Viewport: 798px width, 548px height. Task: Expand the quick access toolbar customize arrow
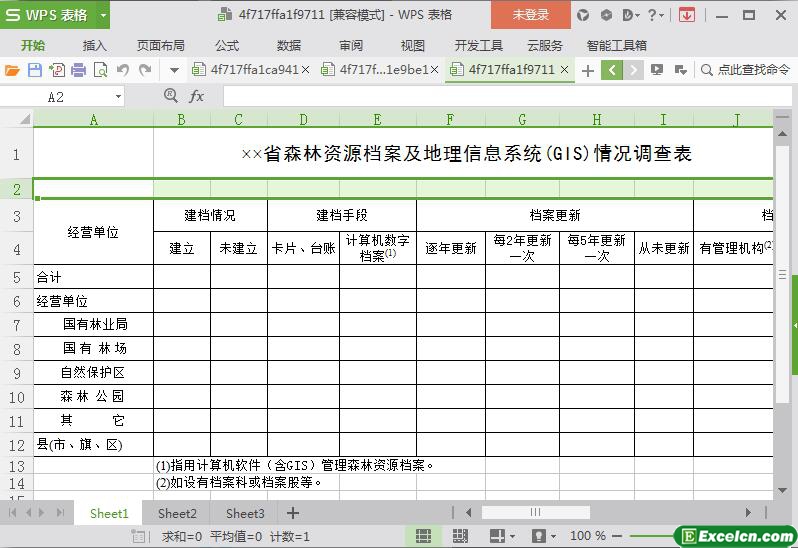click(174, 70)
